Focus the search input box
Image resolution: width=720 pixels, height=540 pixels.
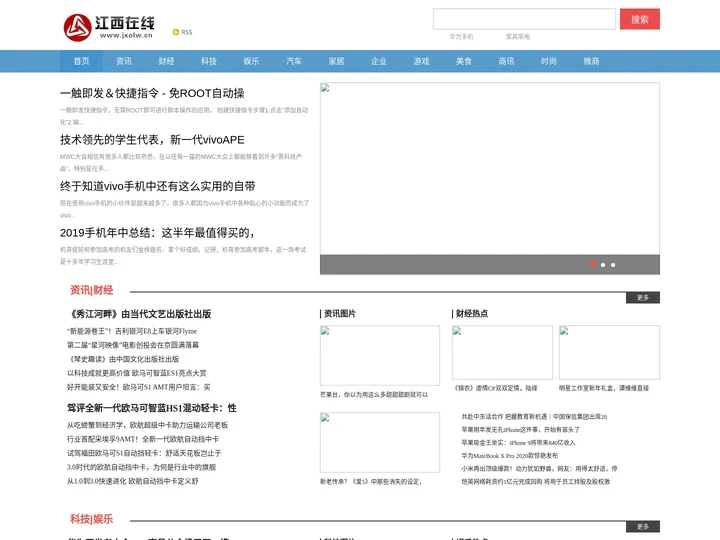point(524,19)
